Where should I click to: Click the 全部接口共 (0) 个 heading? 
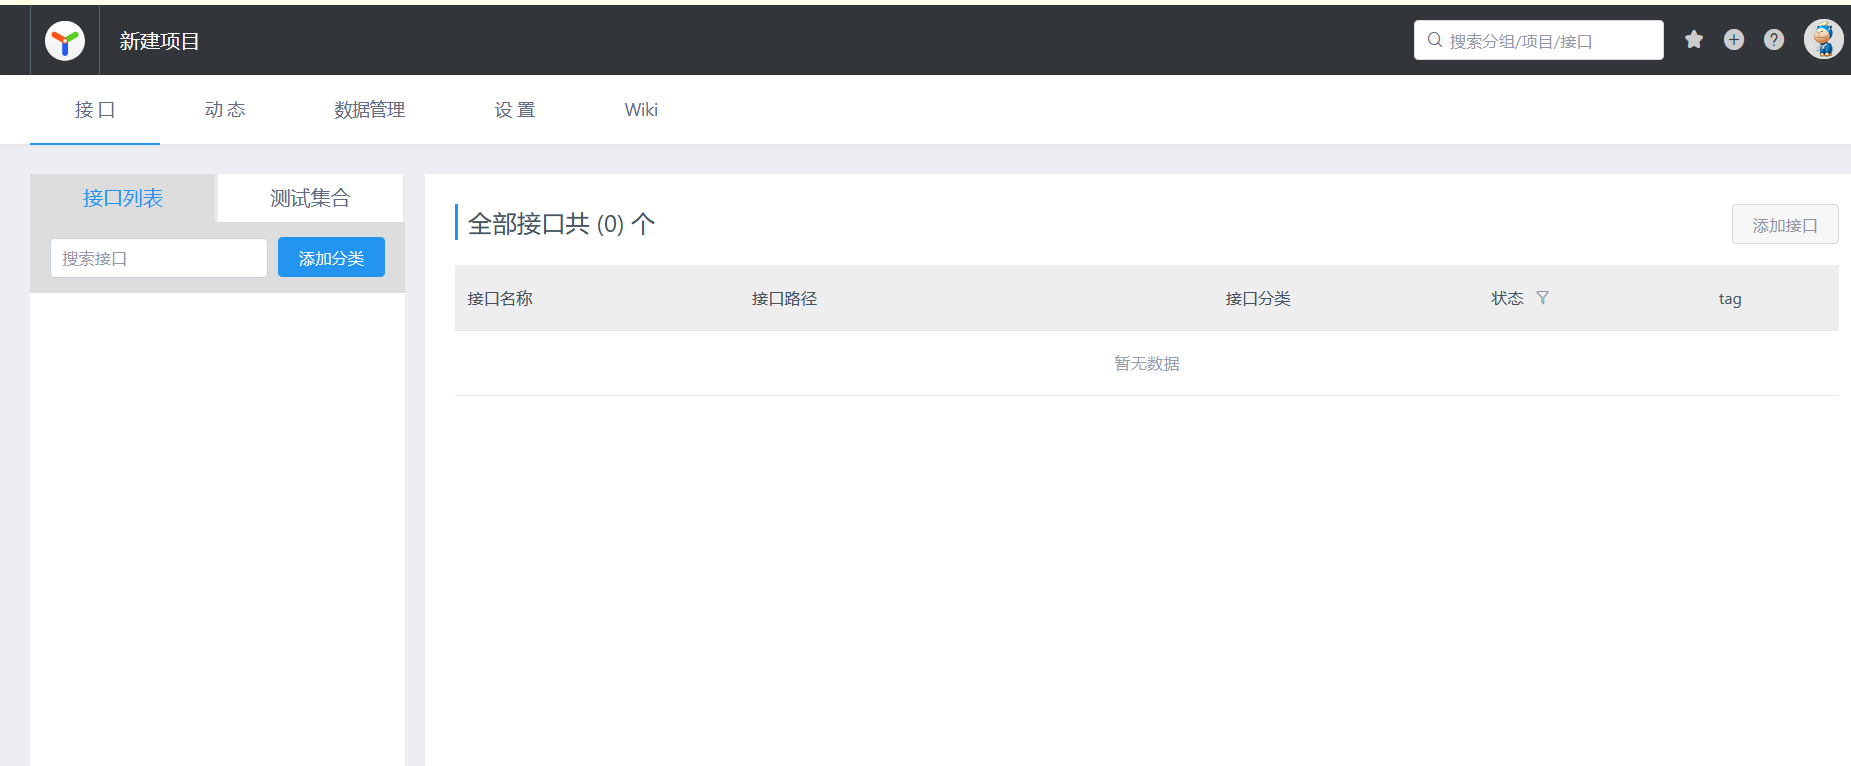561,223
